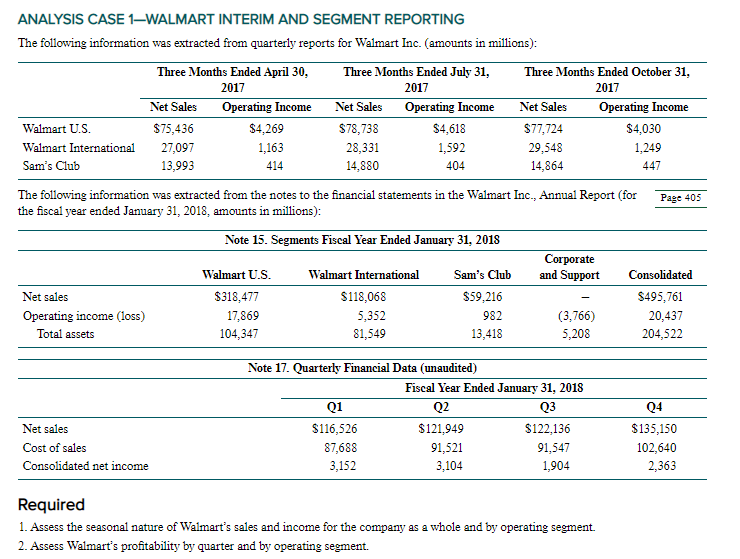
Task: Click Sam's Club total assets 13,418
Action: 487,334
